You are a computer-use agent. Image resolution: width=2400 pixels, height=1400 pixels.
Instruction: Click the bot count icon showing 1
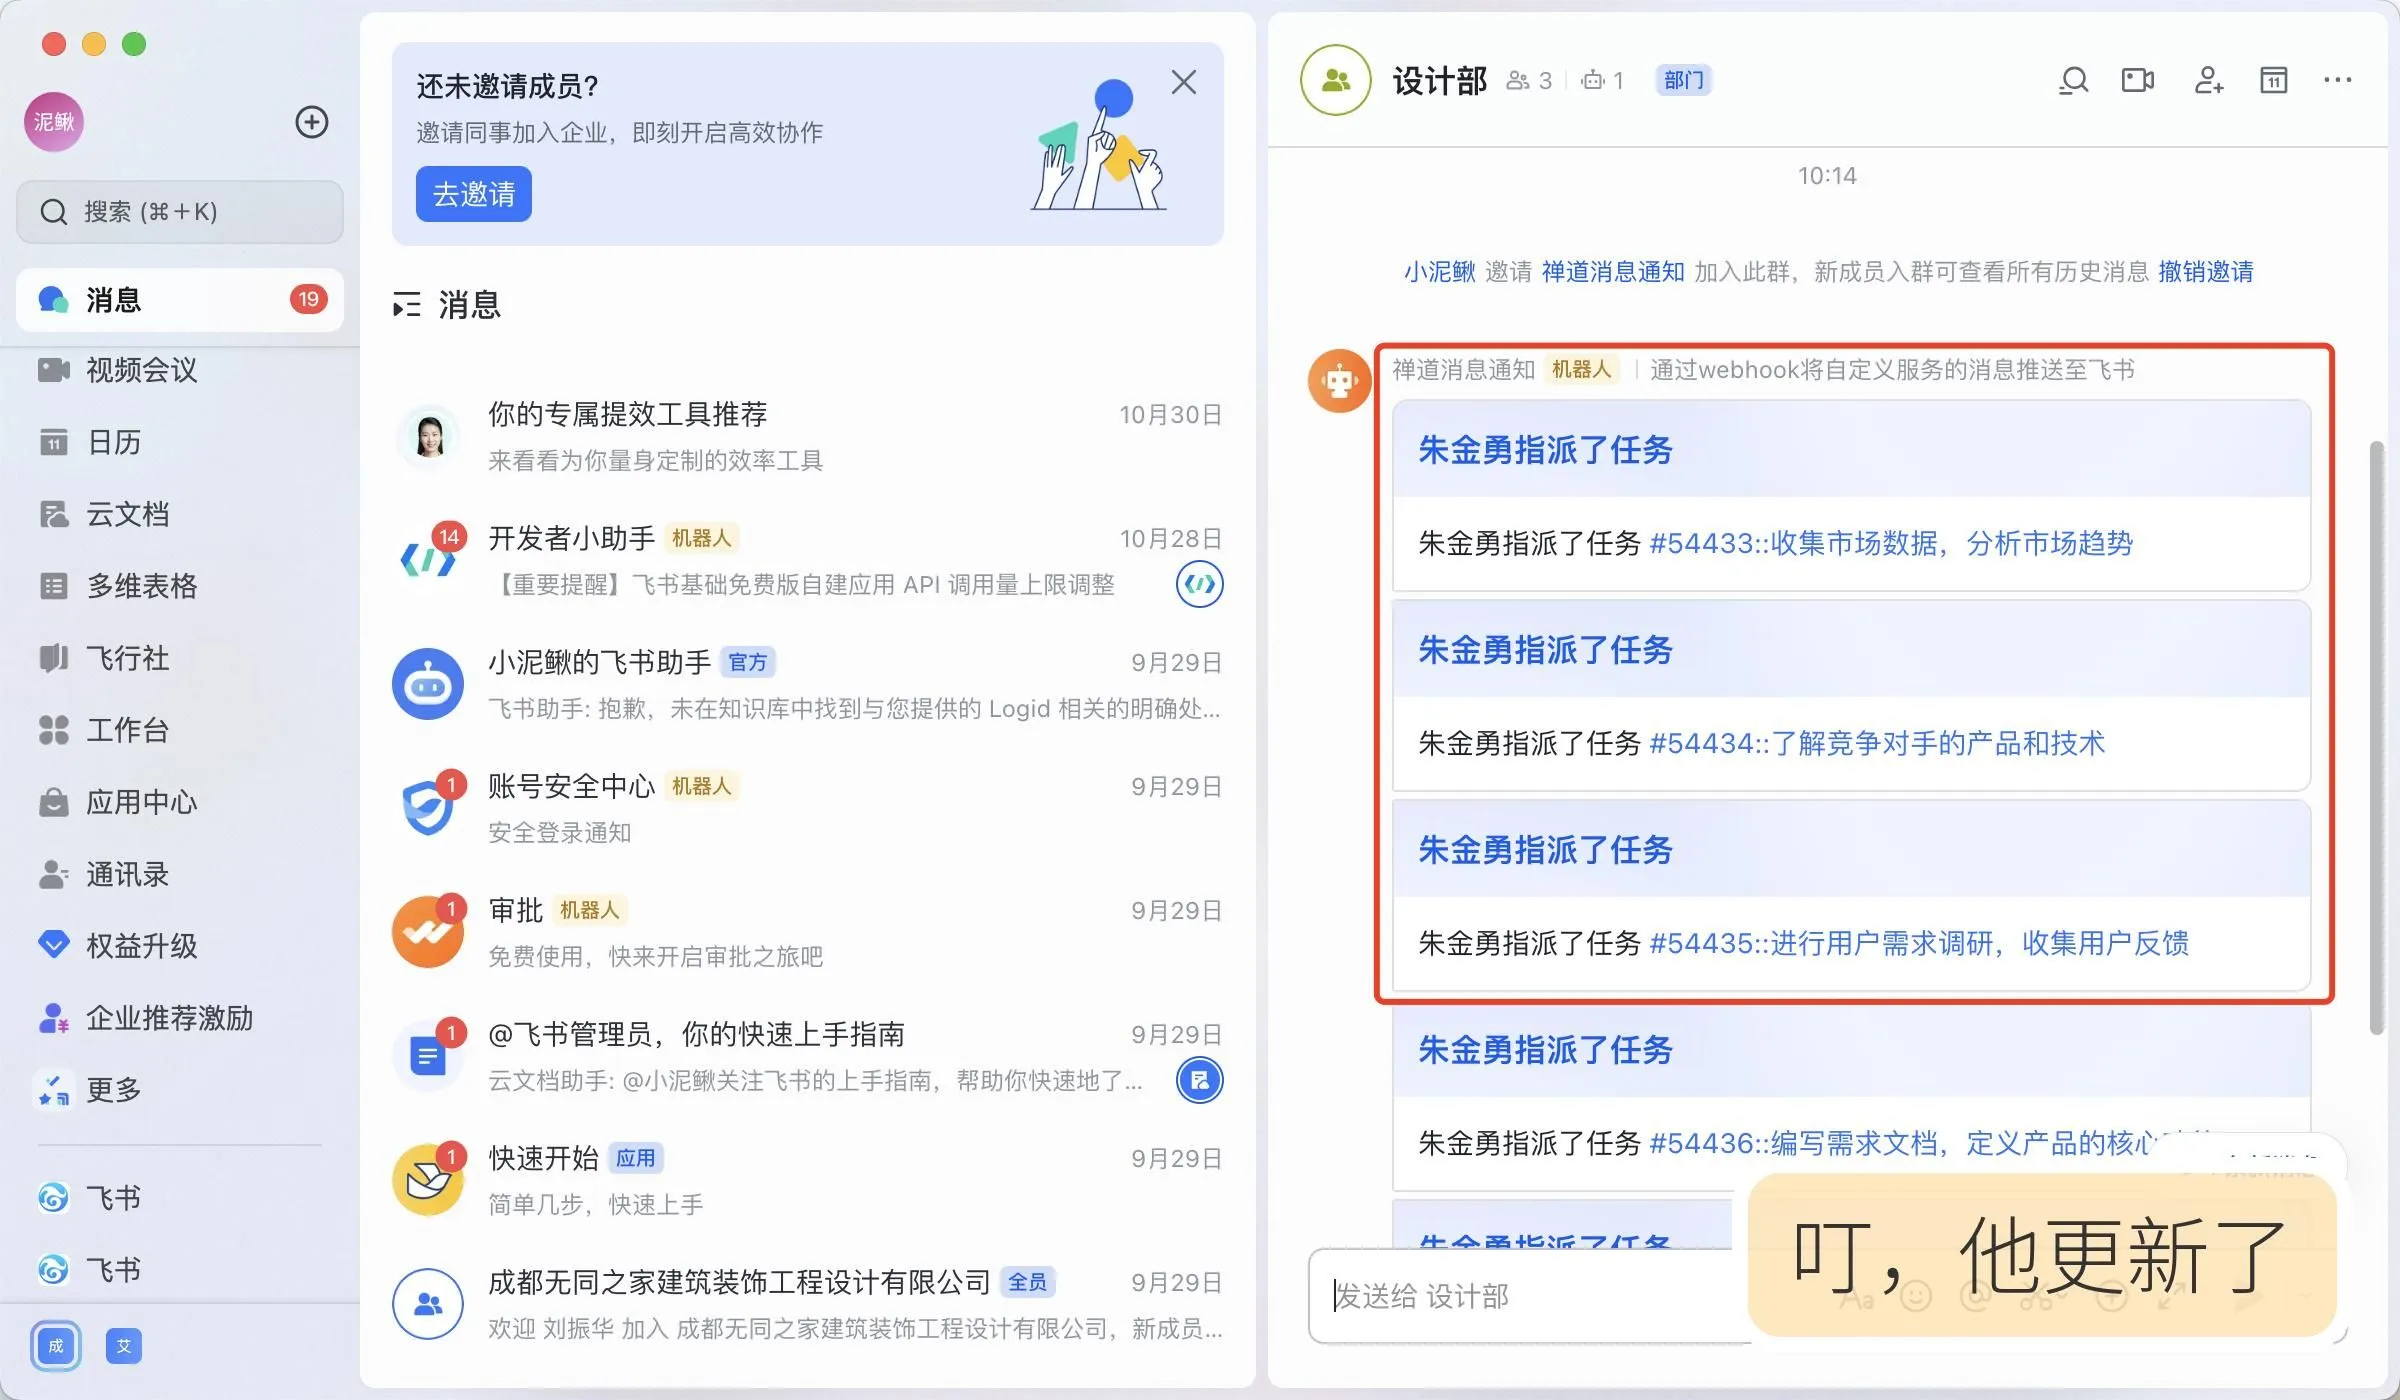(1603, 80)
